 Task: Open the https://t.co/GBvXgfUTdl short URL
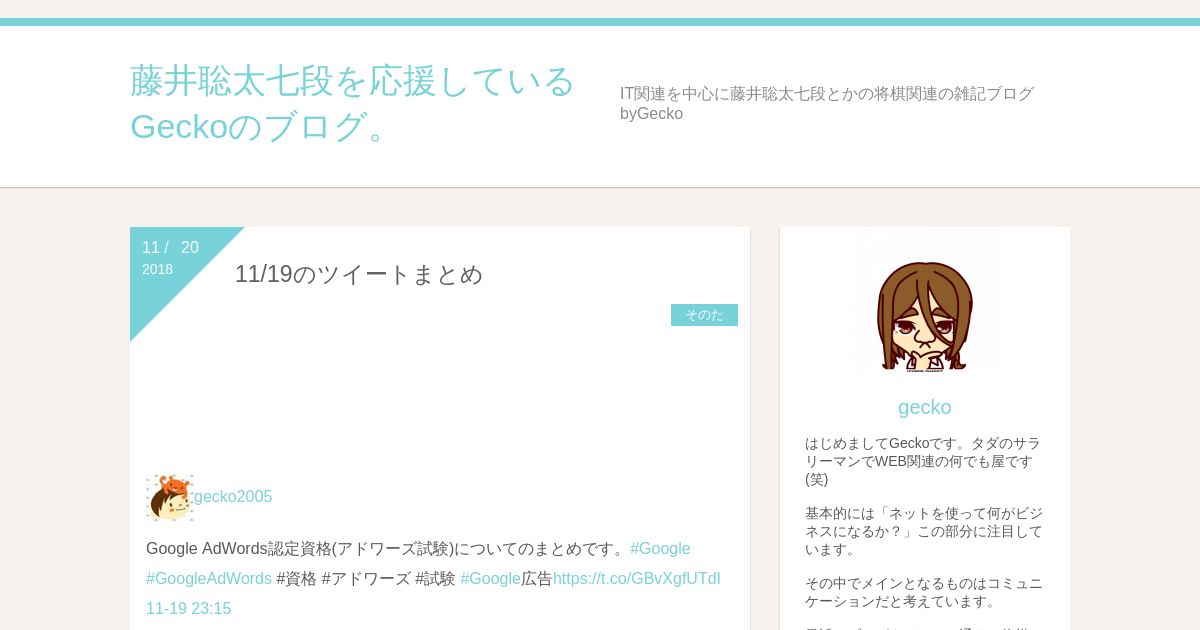point(636,579)
